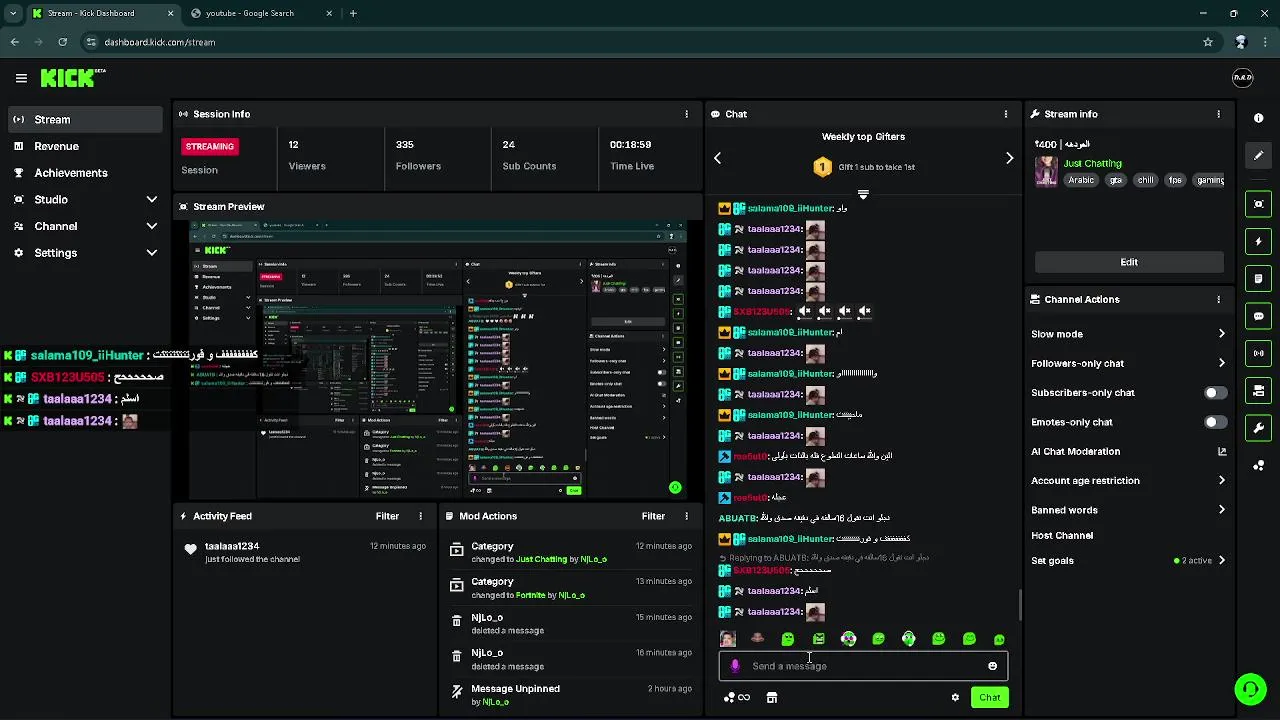Viewport: 1280px width, 720px height.
Task: Open chat settings gear icon
Action: click(955, 698)
